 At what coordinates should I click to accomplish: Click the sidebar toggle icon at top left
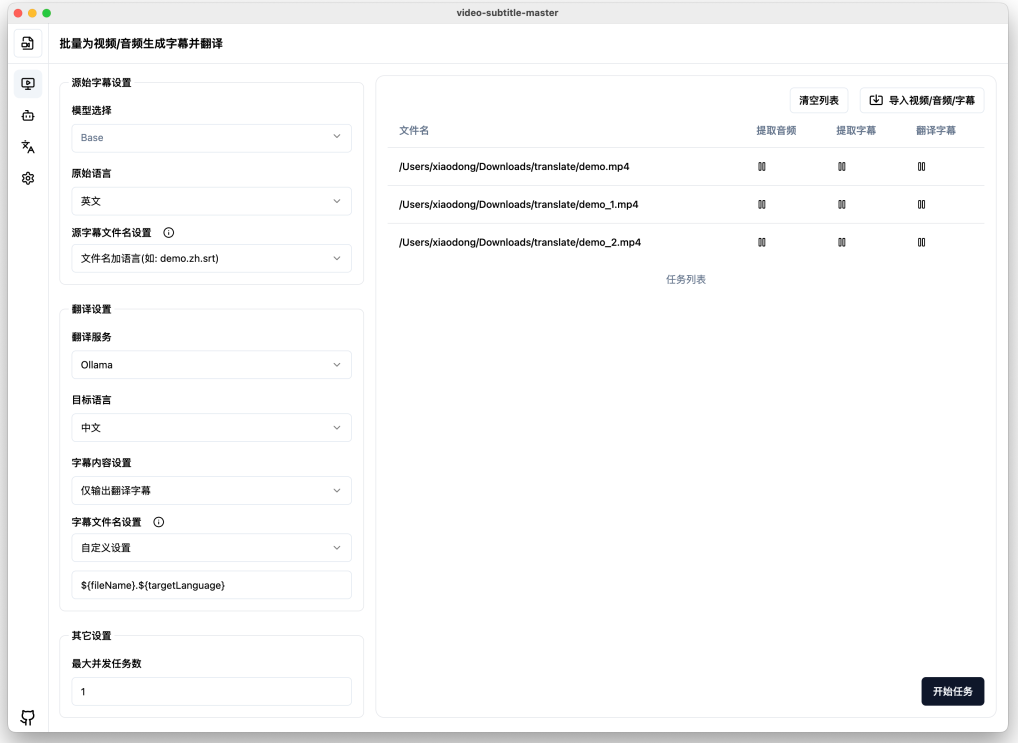28,43
